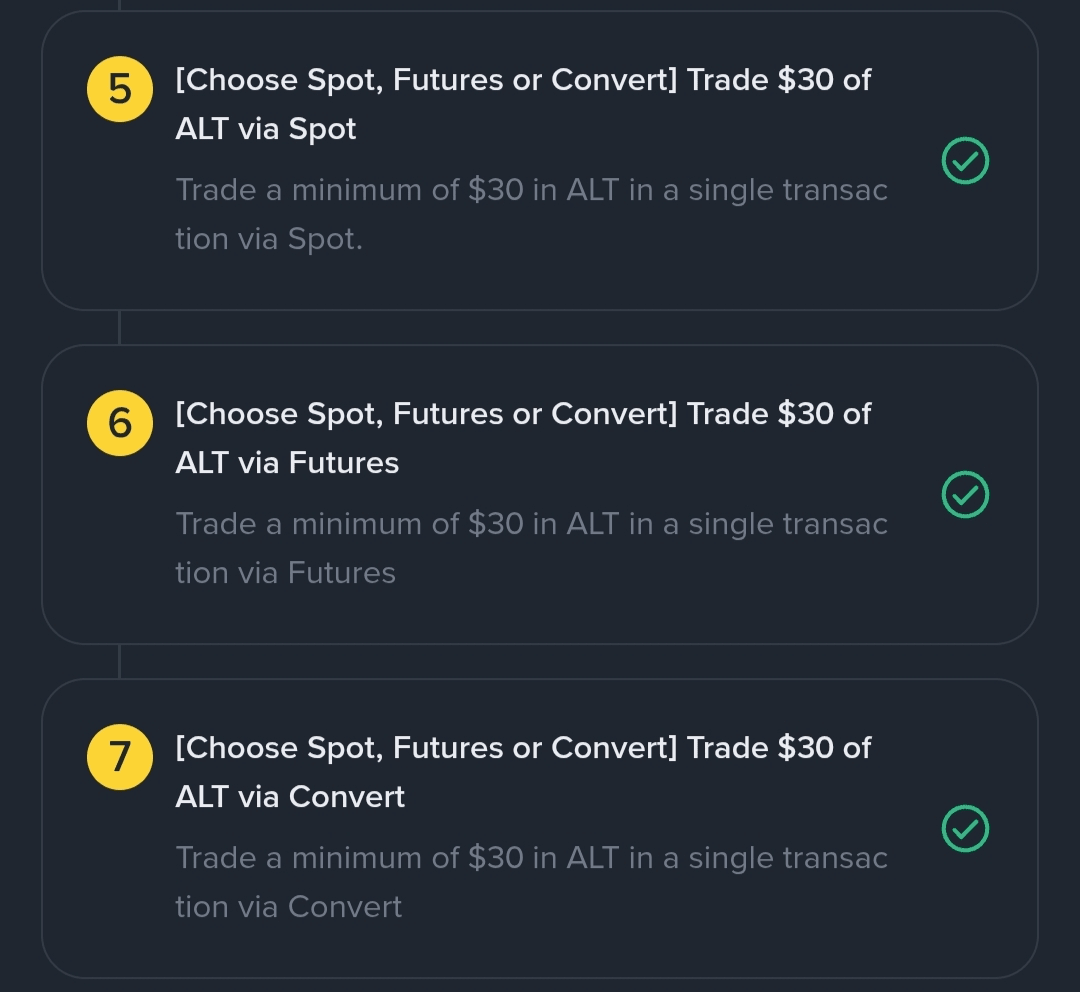Image resolution: width=1080 pixels, height=992 pixels.
Task: Click green completed checkmark for Futures task
Action: coord(965,495)
